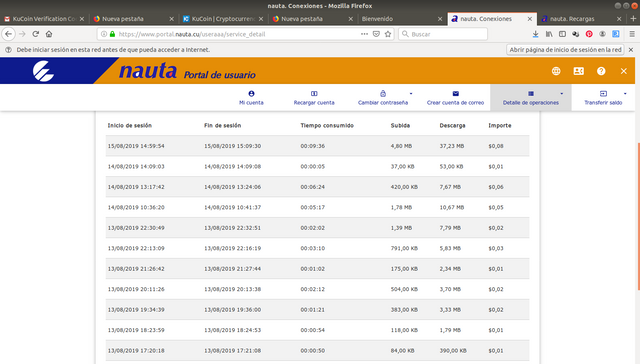Click the nauta language globe icon
640x364 pixels.
(556, 71)
